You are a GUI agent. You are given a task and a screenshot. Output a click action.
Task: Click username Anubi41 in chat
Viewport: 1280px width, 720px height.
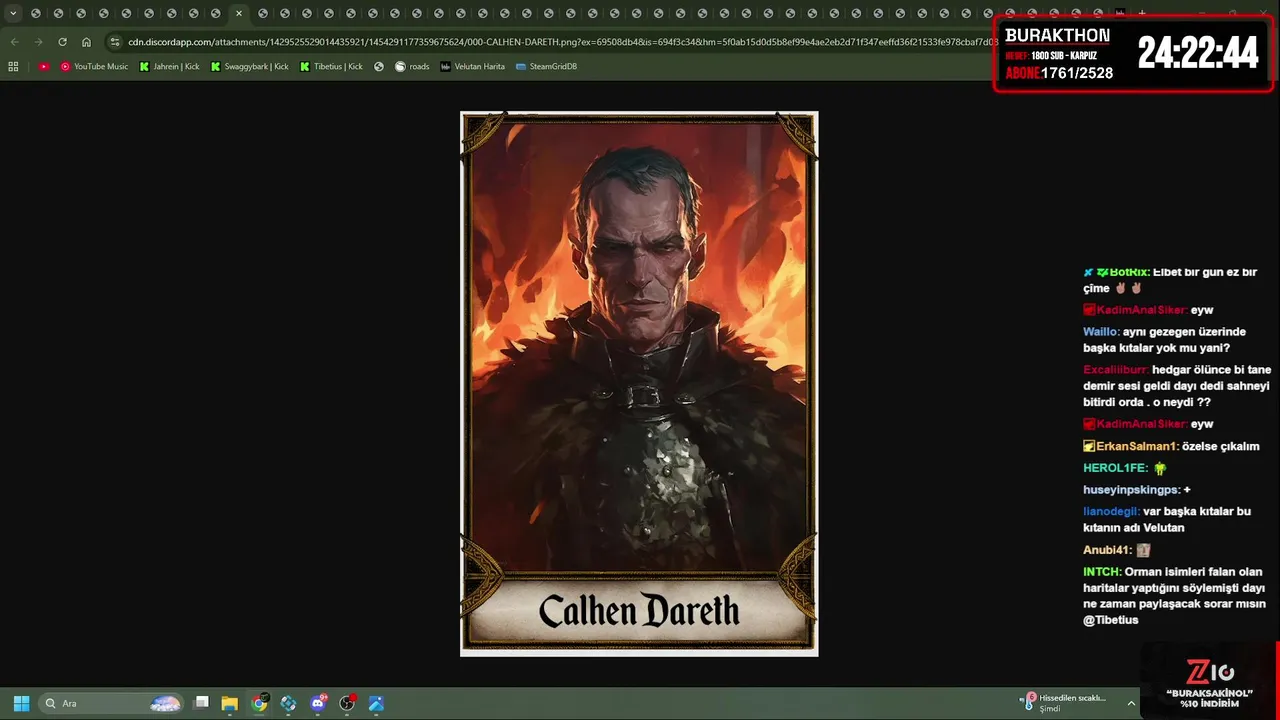tap(1107, 550)
